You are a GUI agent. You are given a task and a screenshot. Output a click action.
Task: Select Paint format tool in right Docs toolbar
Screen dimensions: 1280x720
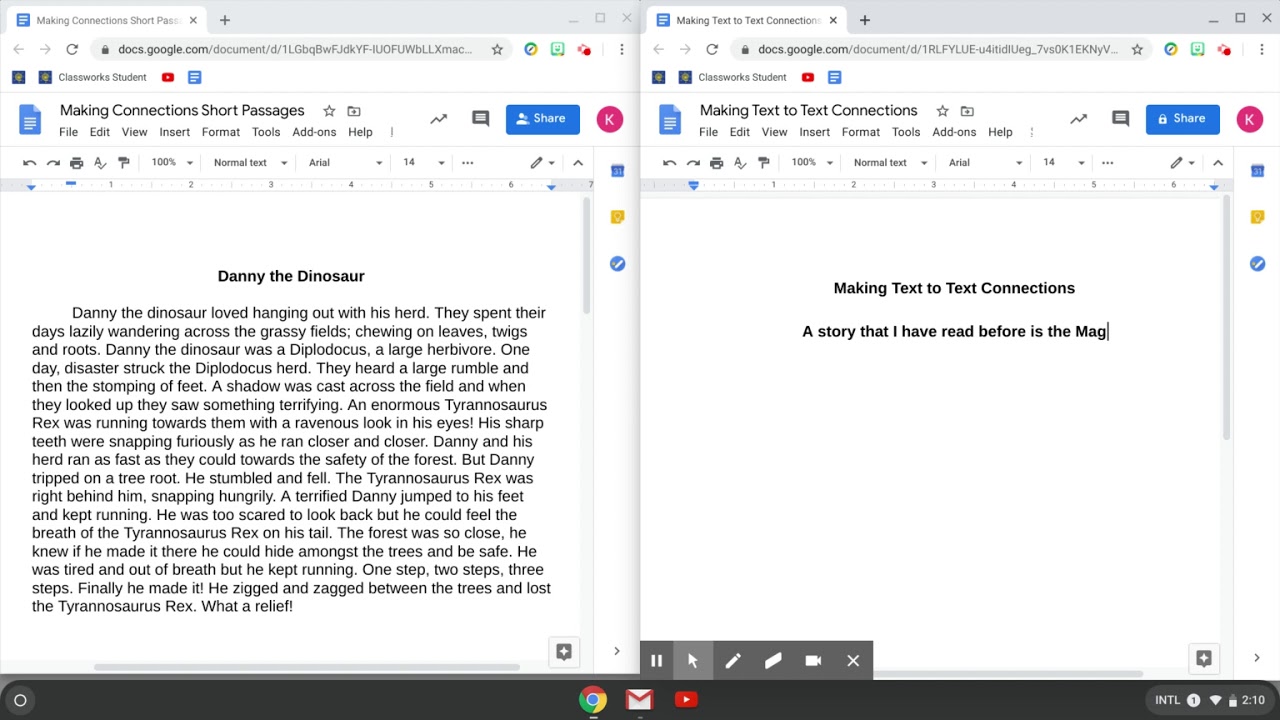coord(764,163)
